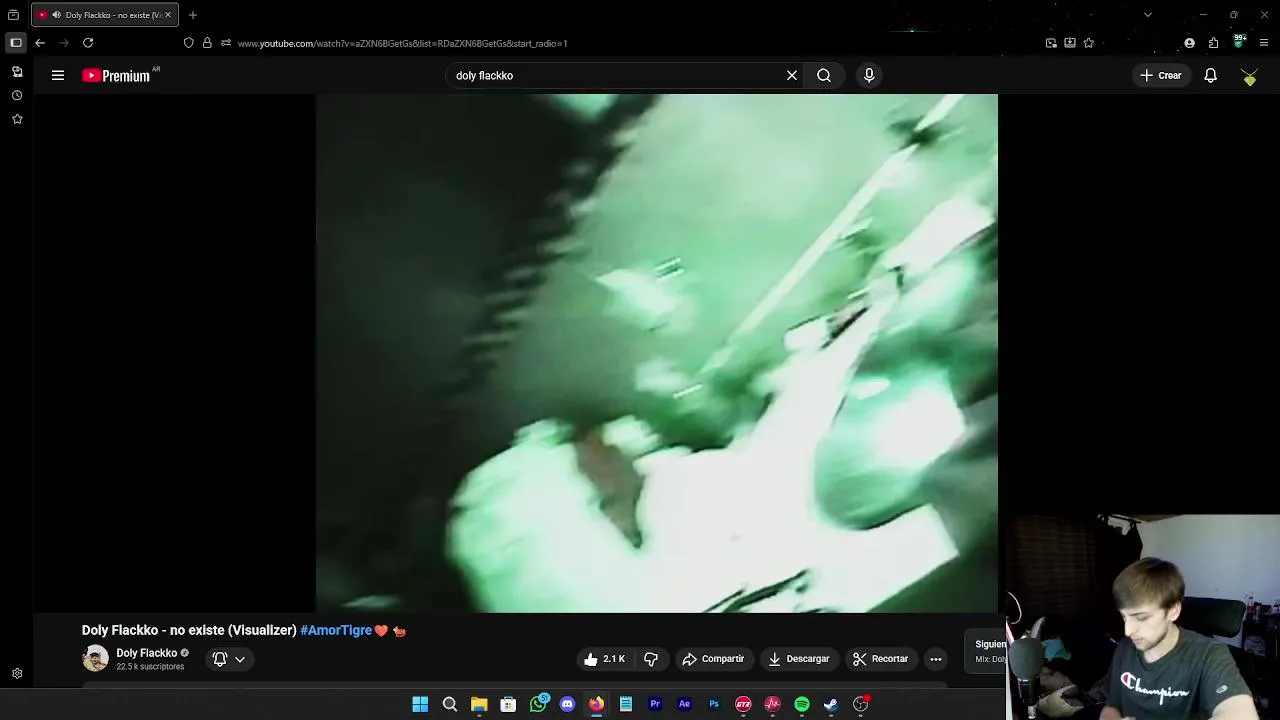Click the search magnifier button
This screenshot has width=1280, height=720.
pyautogui.click(x=824, y=75)
